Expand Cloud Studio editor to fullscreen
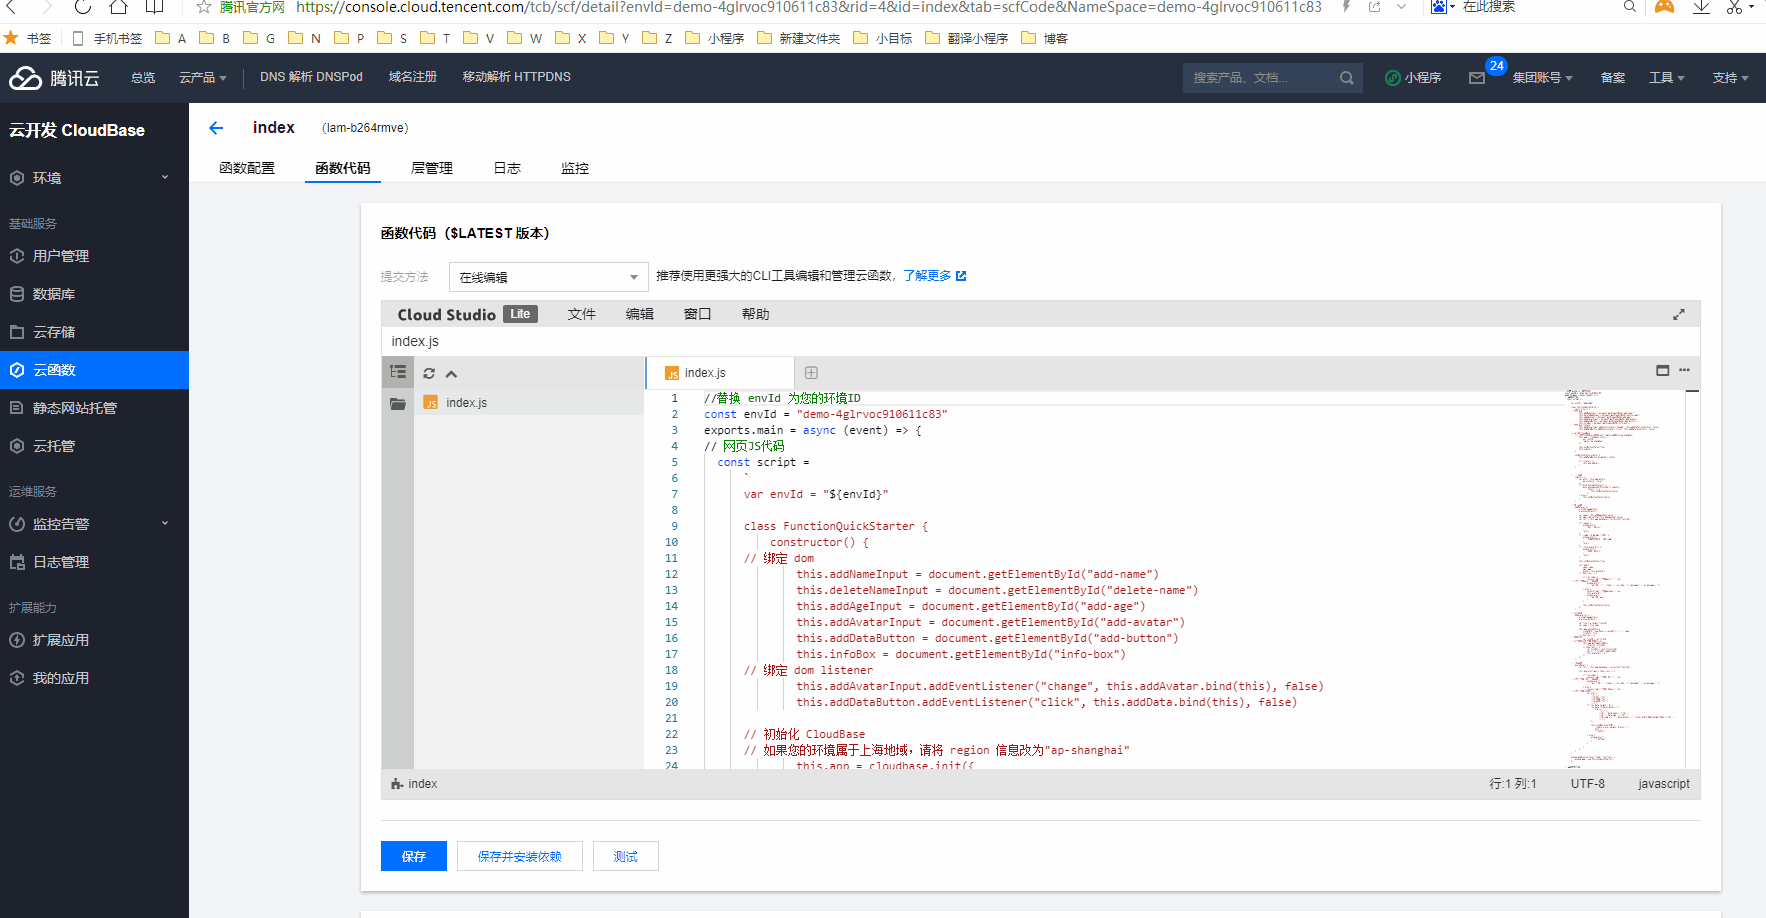 click(1679, 314)
